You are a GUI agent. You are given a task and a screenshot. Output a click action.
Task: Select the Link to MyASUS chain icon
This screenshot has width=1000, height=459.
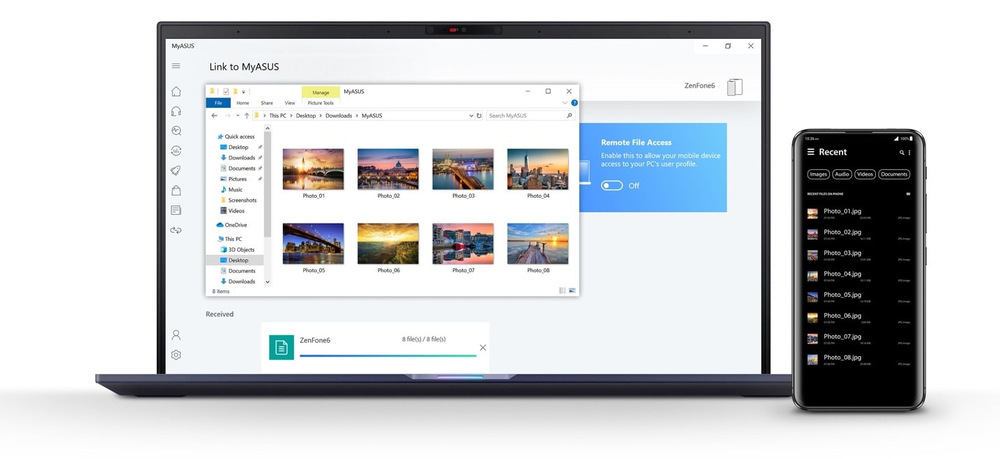[x=176, y=230]
